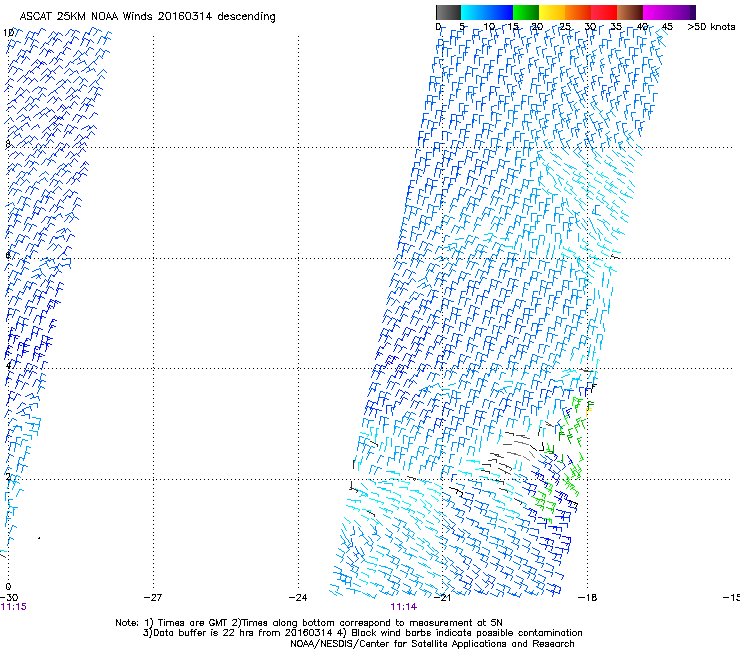Click the '5' legend label under color bar
Screen dimensions: 740x650
pyautogui.click(x=462, y=26)
